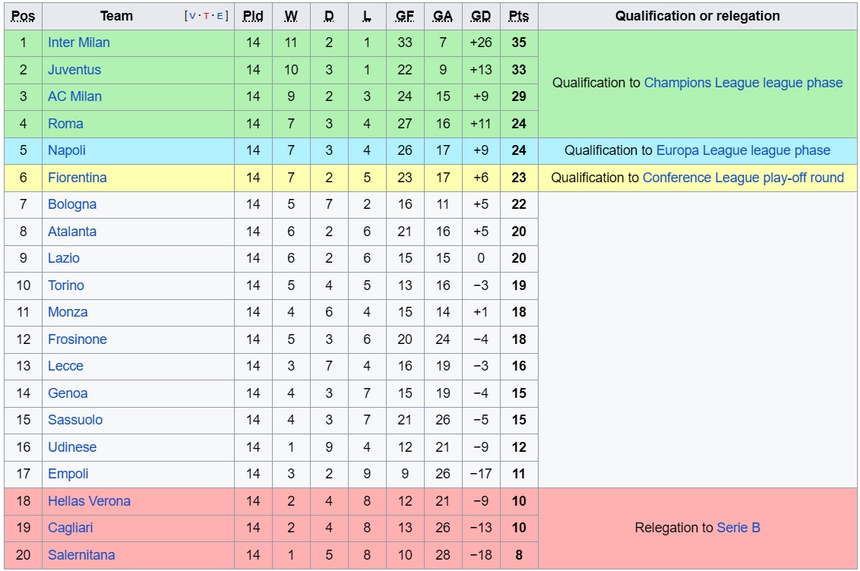Screen dimensions: 860x571
Task: Click Europa League league phase link
Action: click(743, 150)
